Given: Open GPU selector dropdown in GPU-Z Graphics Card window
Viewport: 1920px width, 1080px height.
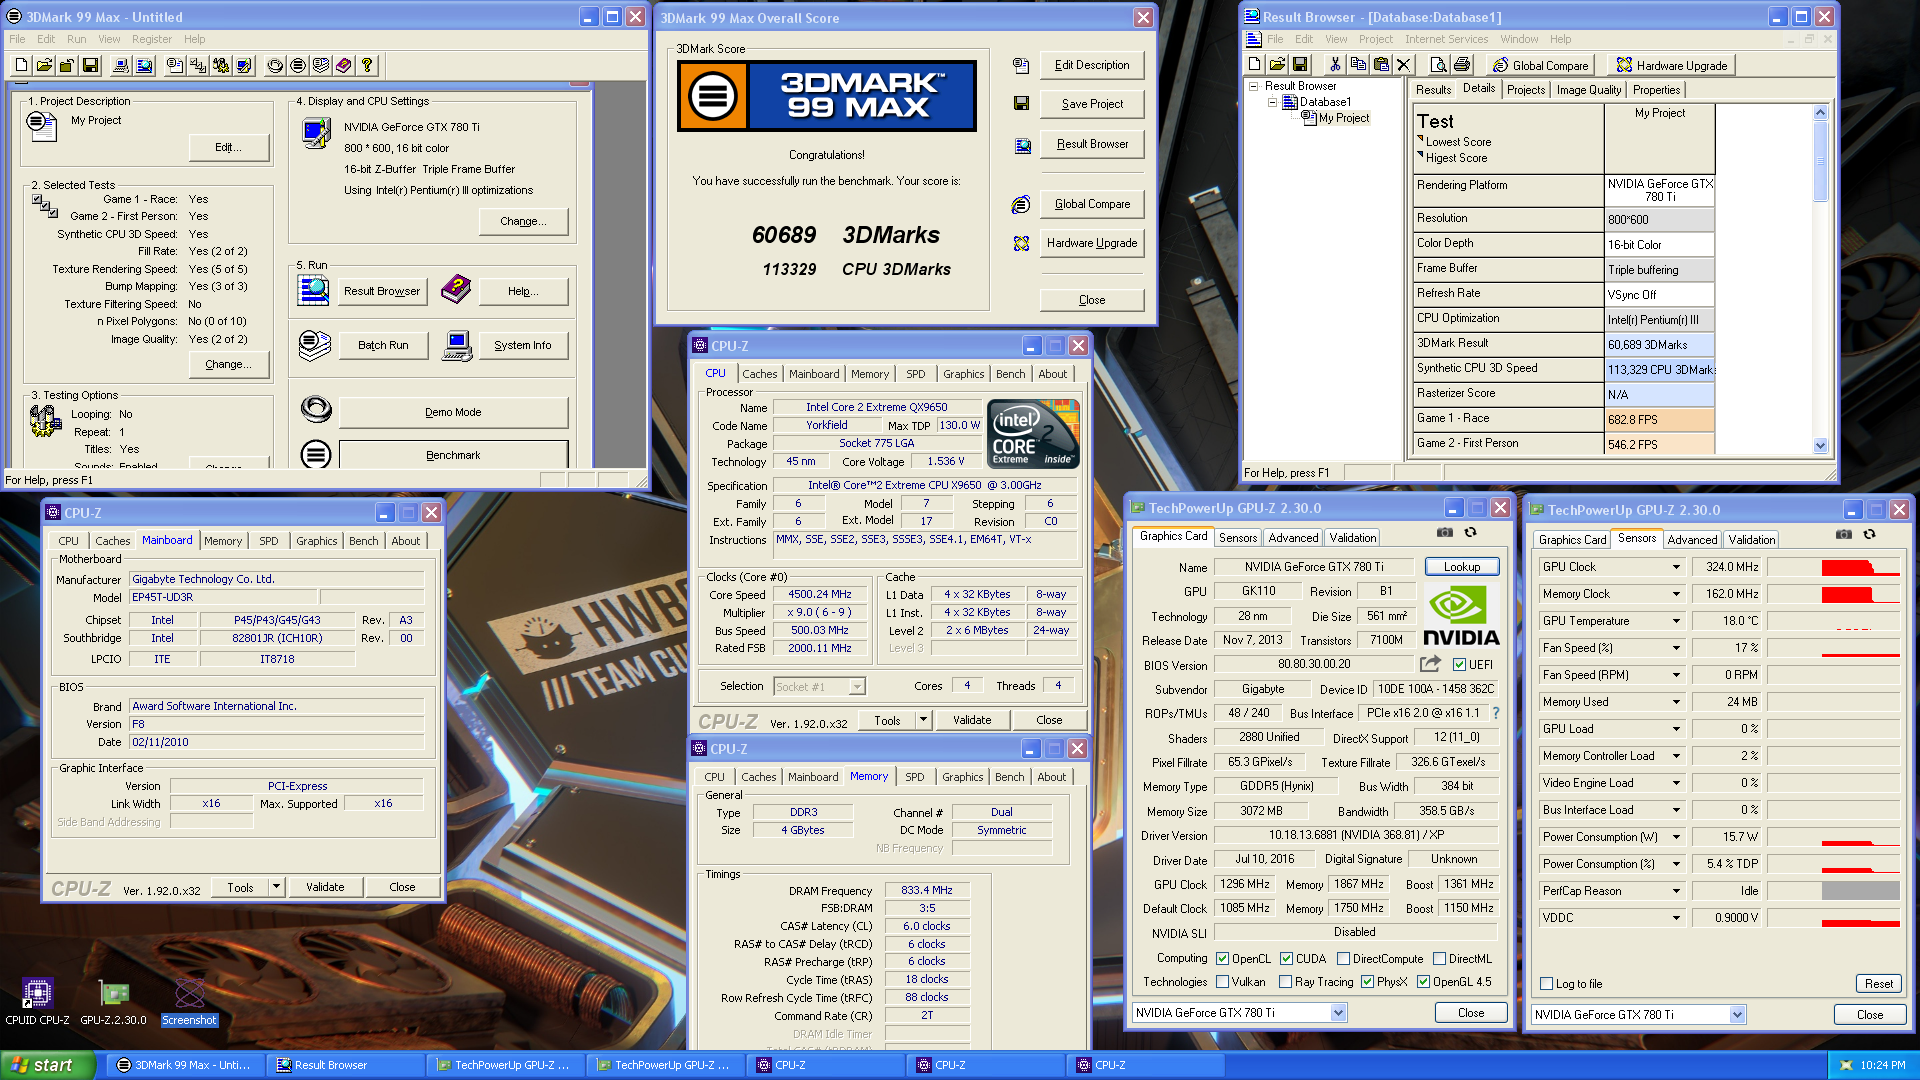Looking at the screenshot, I should tap(1338, 1013).
